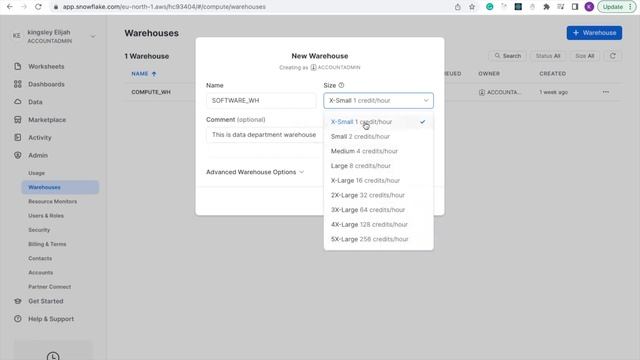Expand Advanced Warehouse Options
Image resolution: width=640 pixels, height=360 pixels.
point(255,172)
